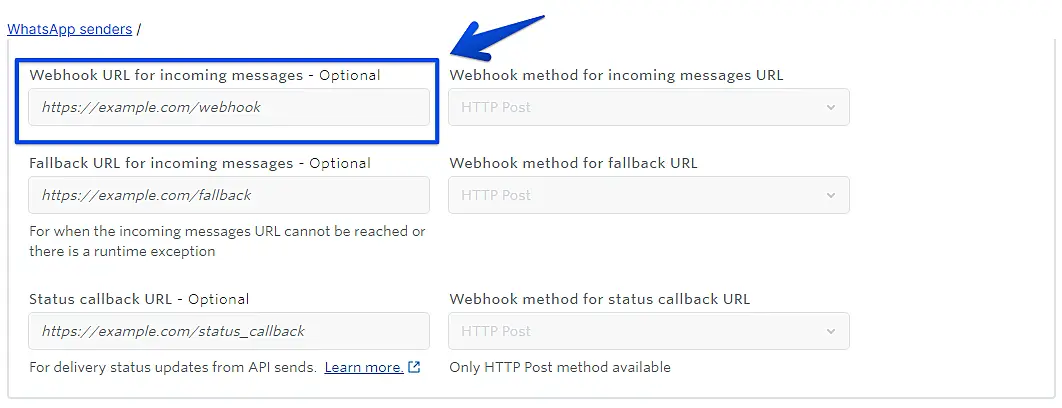Click chevron arrow on status callback method dropdown
Image resolution: width=1062 pixels, height=408 pixels.
(x=830, y=331)
